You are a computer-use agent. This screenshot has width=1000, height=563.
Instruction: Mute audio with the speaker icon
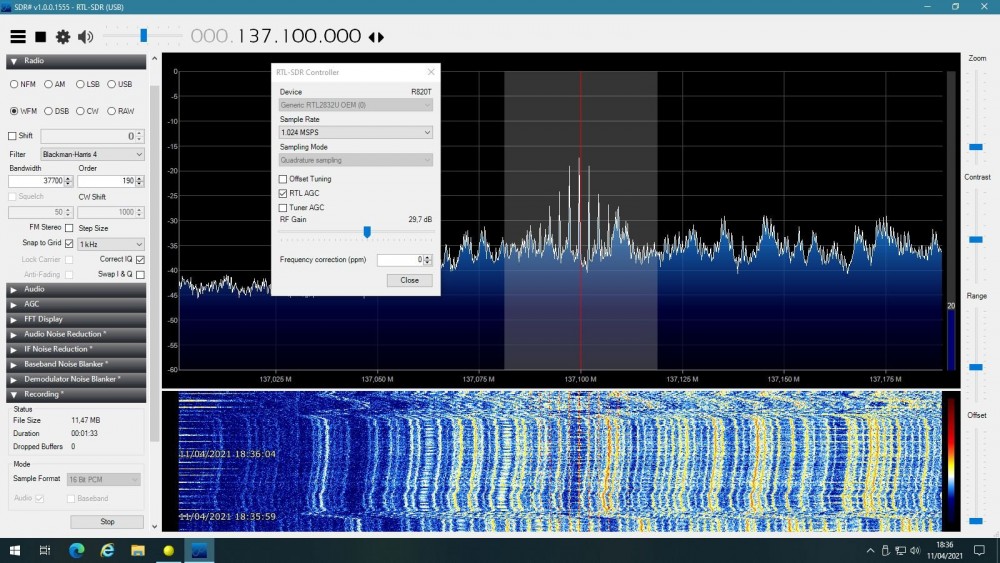pos(85,37)
